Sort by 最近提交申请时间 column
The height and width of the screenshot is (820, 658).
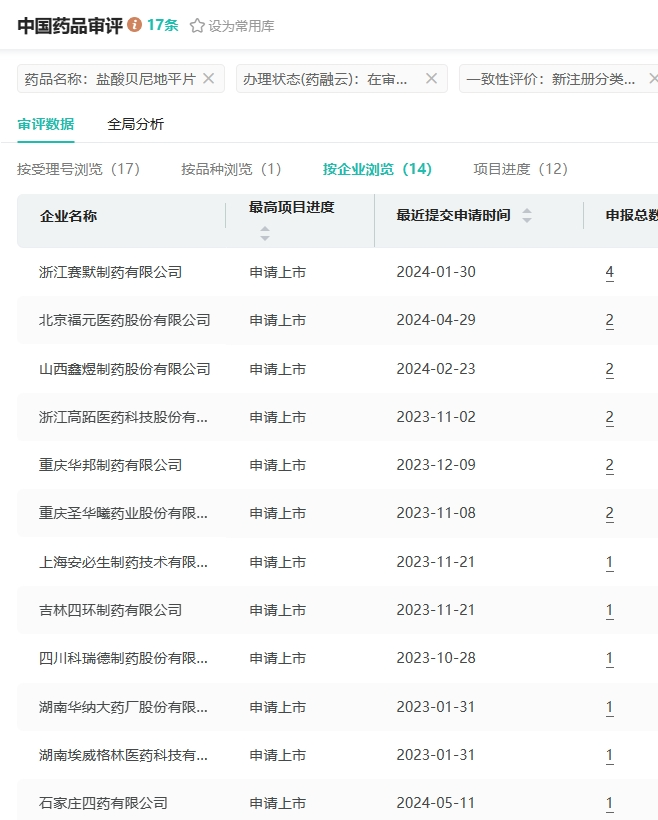pyautogui.click(x=527, y=216)
